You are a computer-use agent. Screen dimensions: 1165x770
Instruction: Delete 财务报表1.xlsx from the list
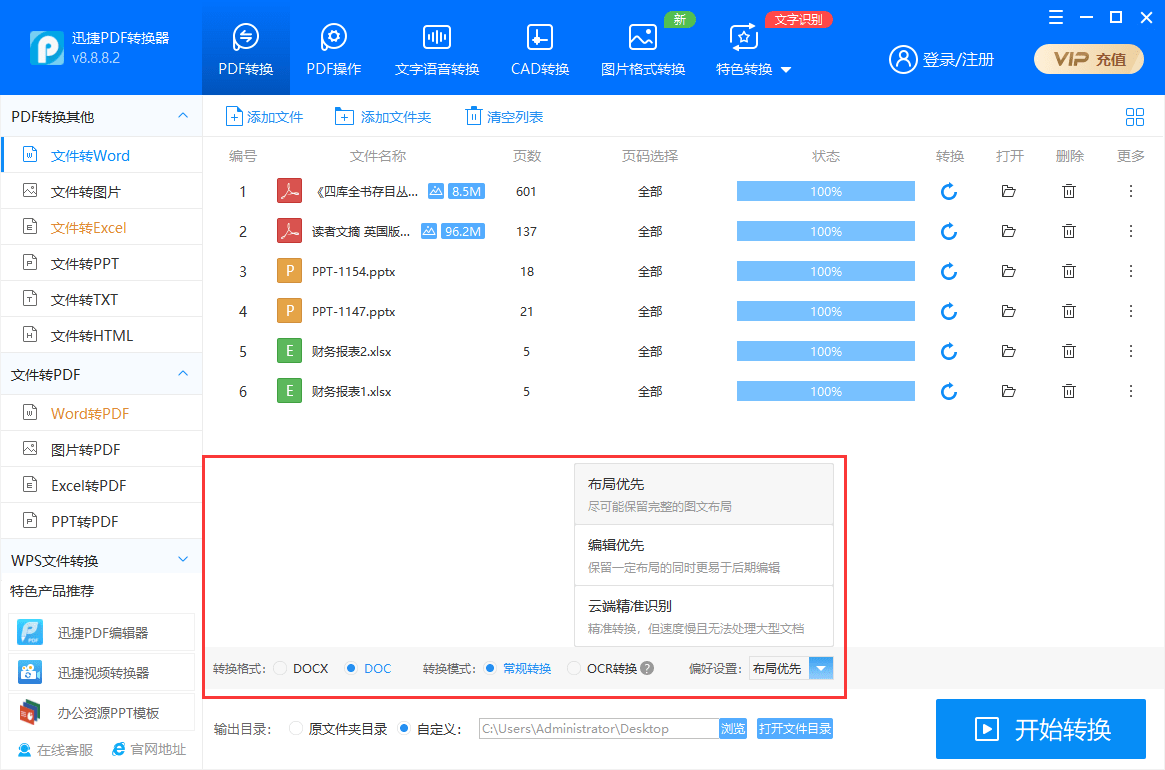click(x=1068, y=391)
